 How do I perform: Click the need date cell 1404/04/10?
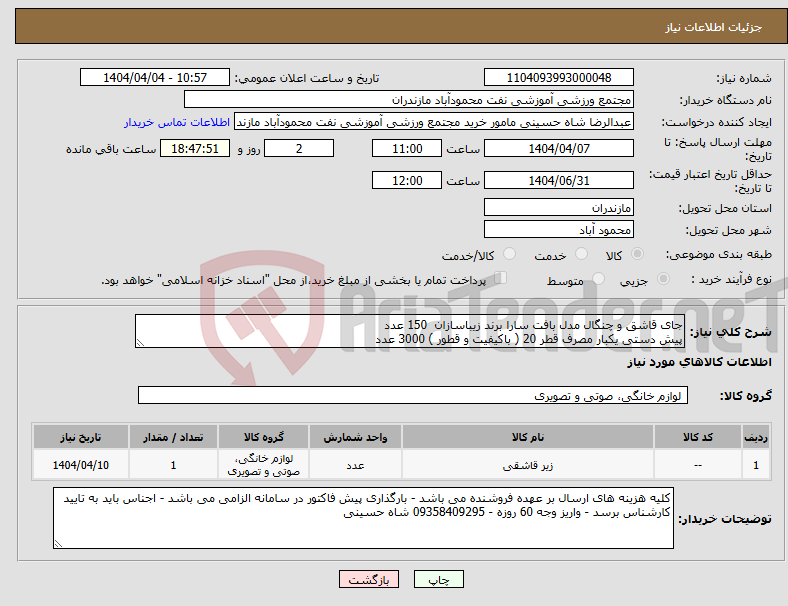80,465
